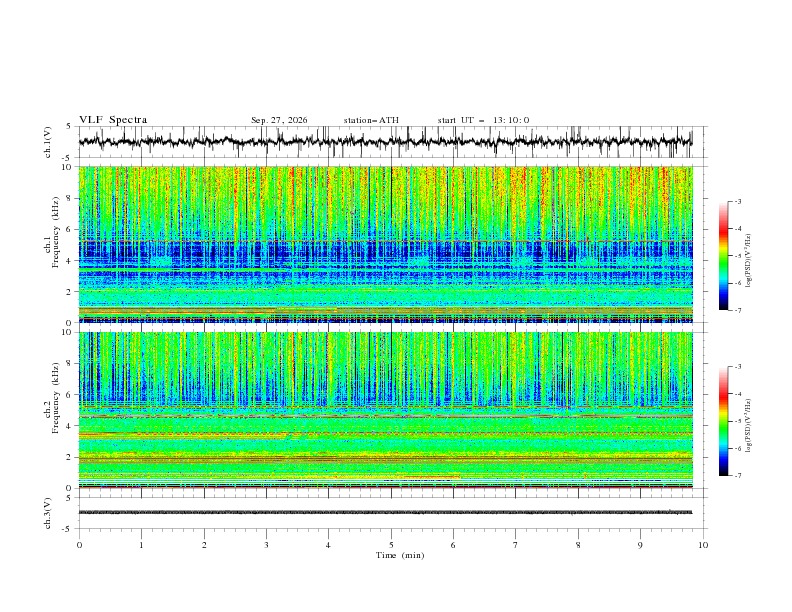Click the ch.3(V) axis label
The image size is (792, 612).
tap(48, 513)
